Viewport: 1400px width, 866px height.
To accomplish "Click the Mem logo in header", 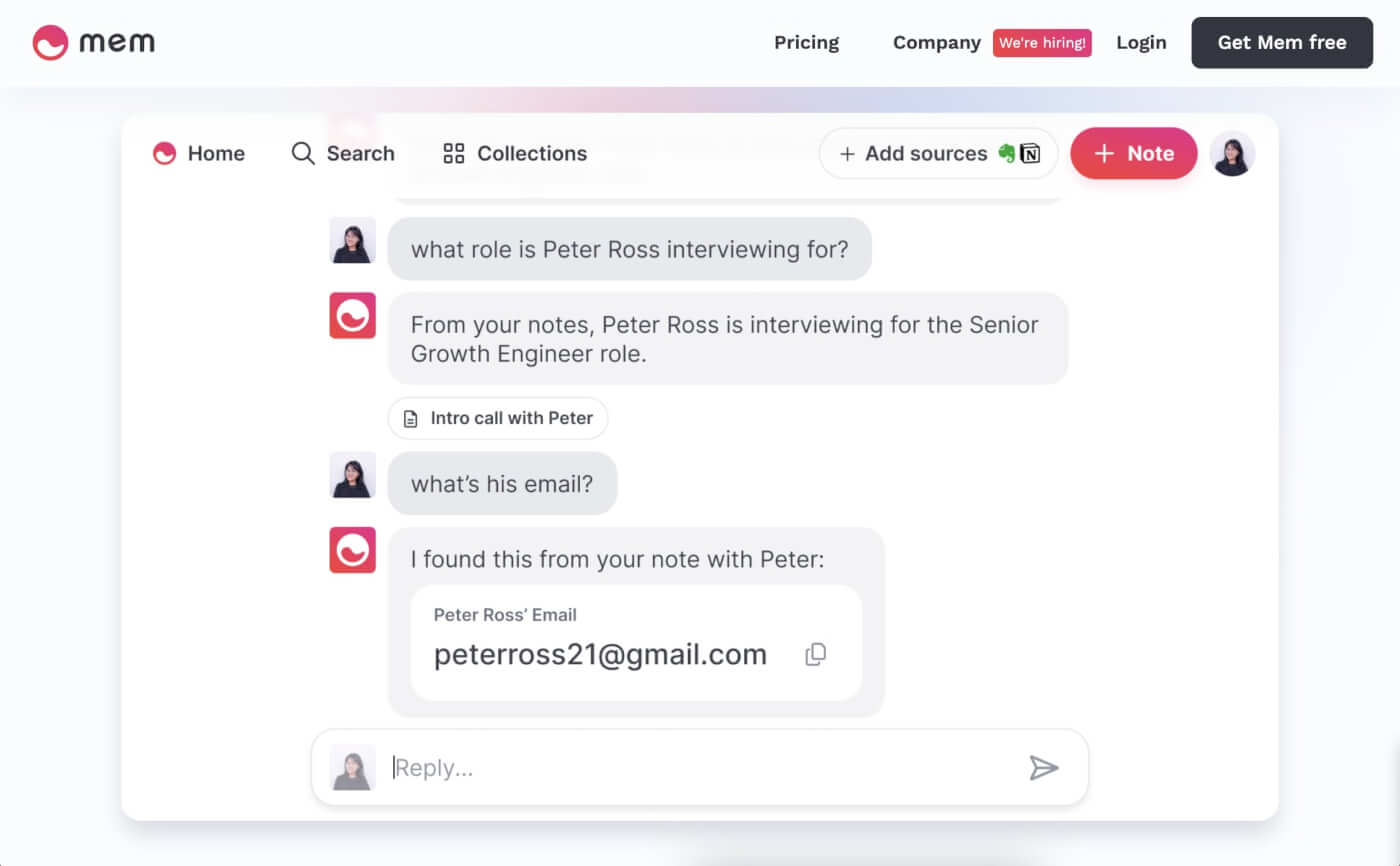I will click(x=93, y=43).
